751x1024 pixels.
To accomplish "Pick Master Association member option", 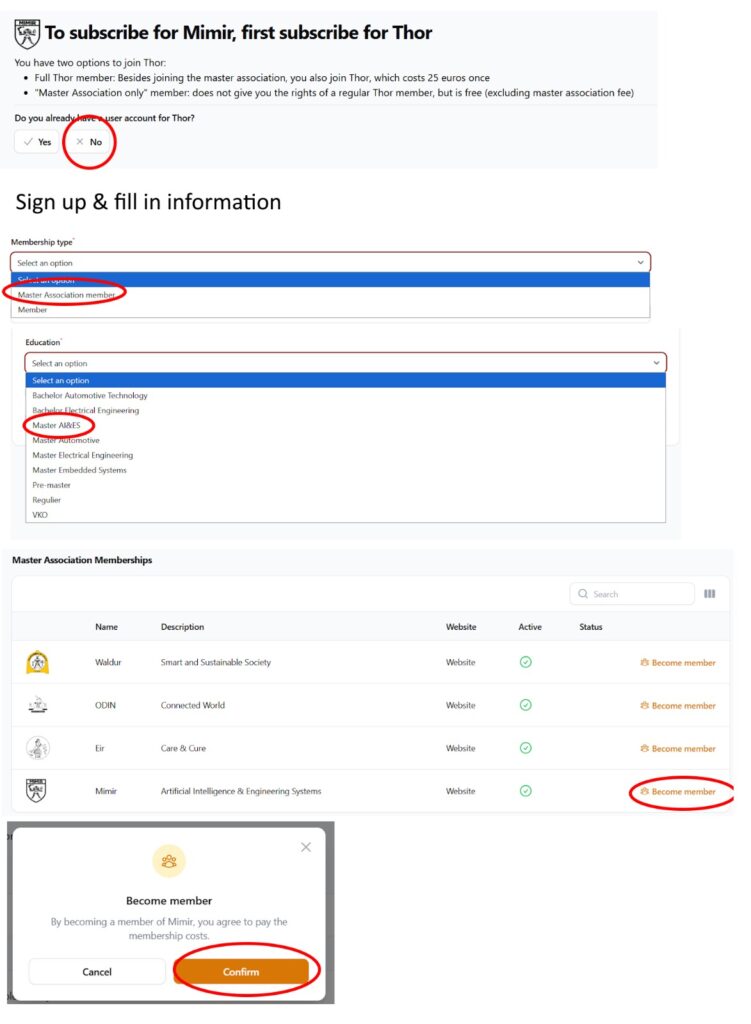I will [x=66, y=295].
